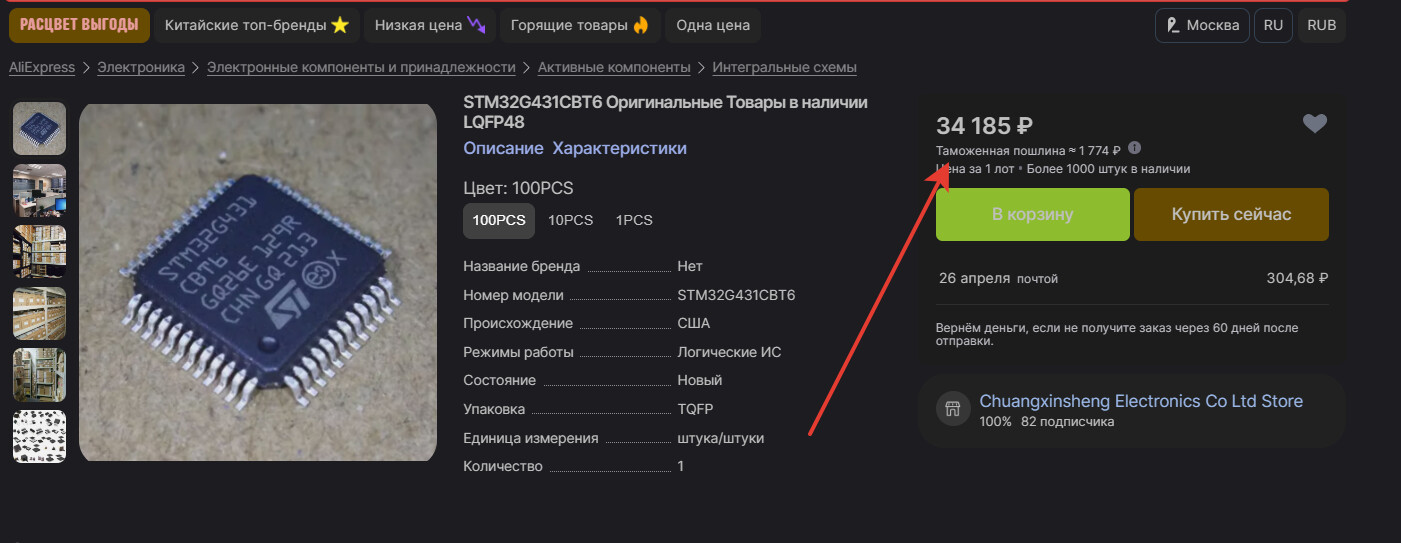1401x543 pixels.
Task: Select 100PCS quantity option
Action: 499,220
